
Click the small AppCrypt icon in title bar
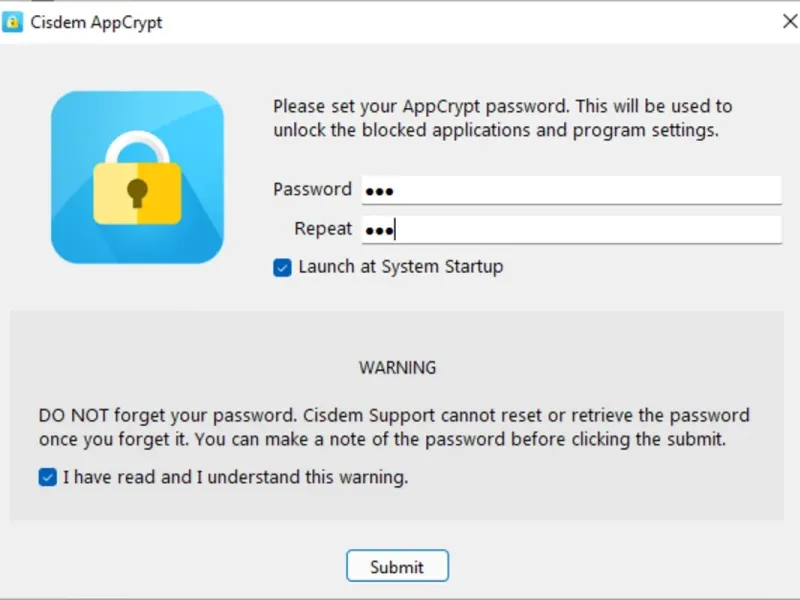click(x=12, y=22)
